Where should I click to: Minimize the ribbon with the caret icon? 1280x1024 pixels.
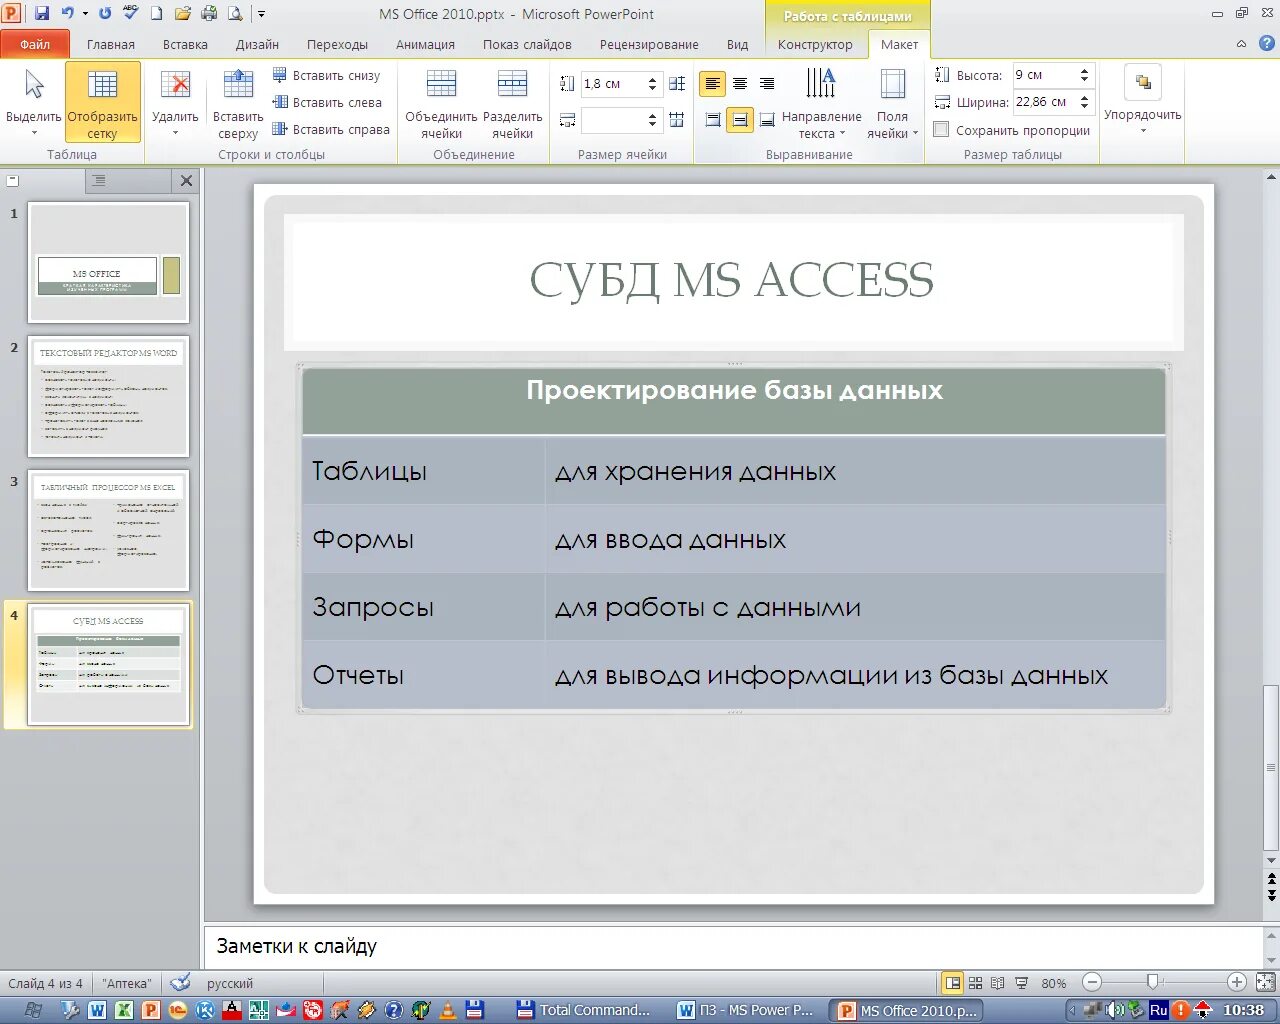[1241, 44]
